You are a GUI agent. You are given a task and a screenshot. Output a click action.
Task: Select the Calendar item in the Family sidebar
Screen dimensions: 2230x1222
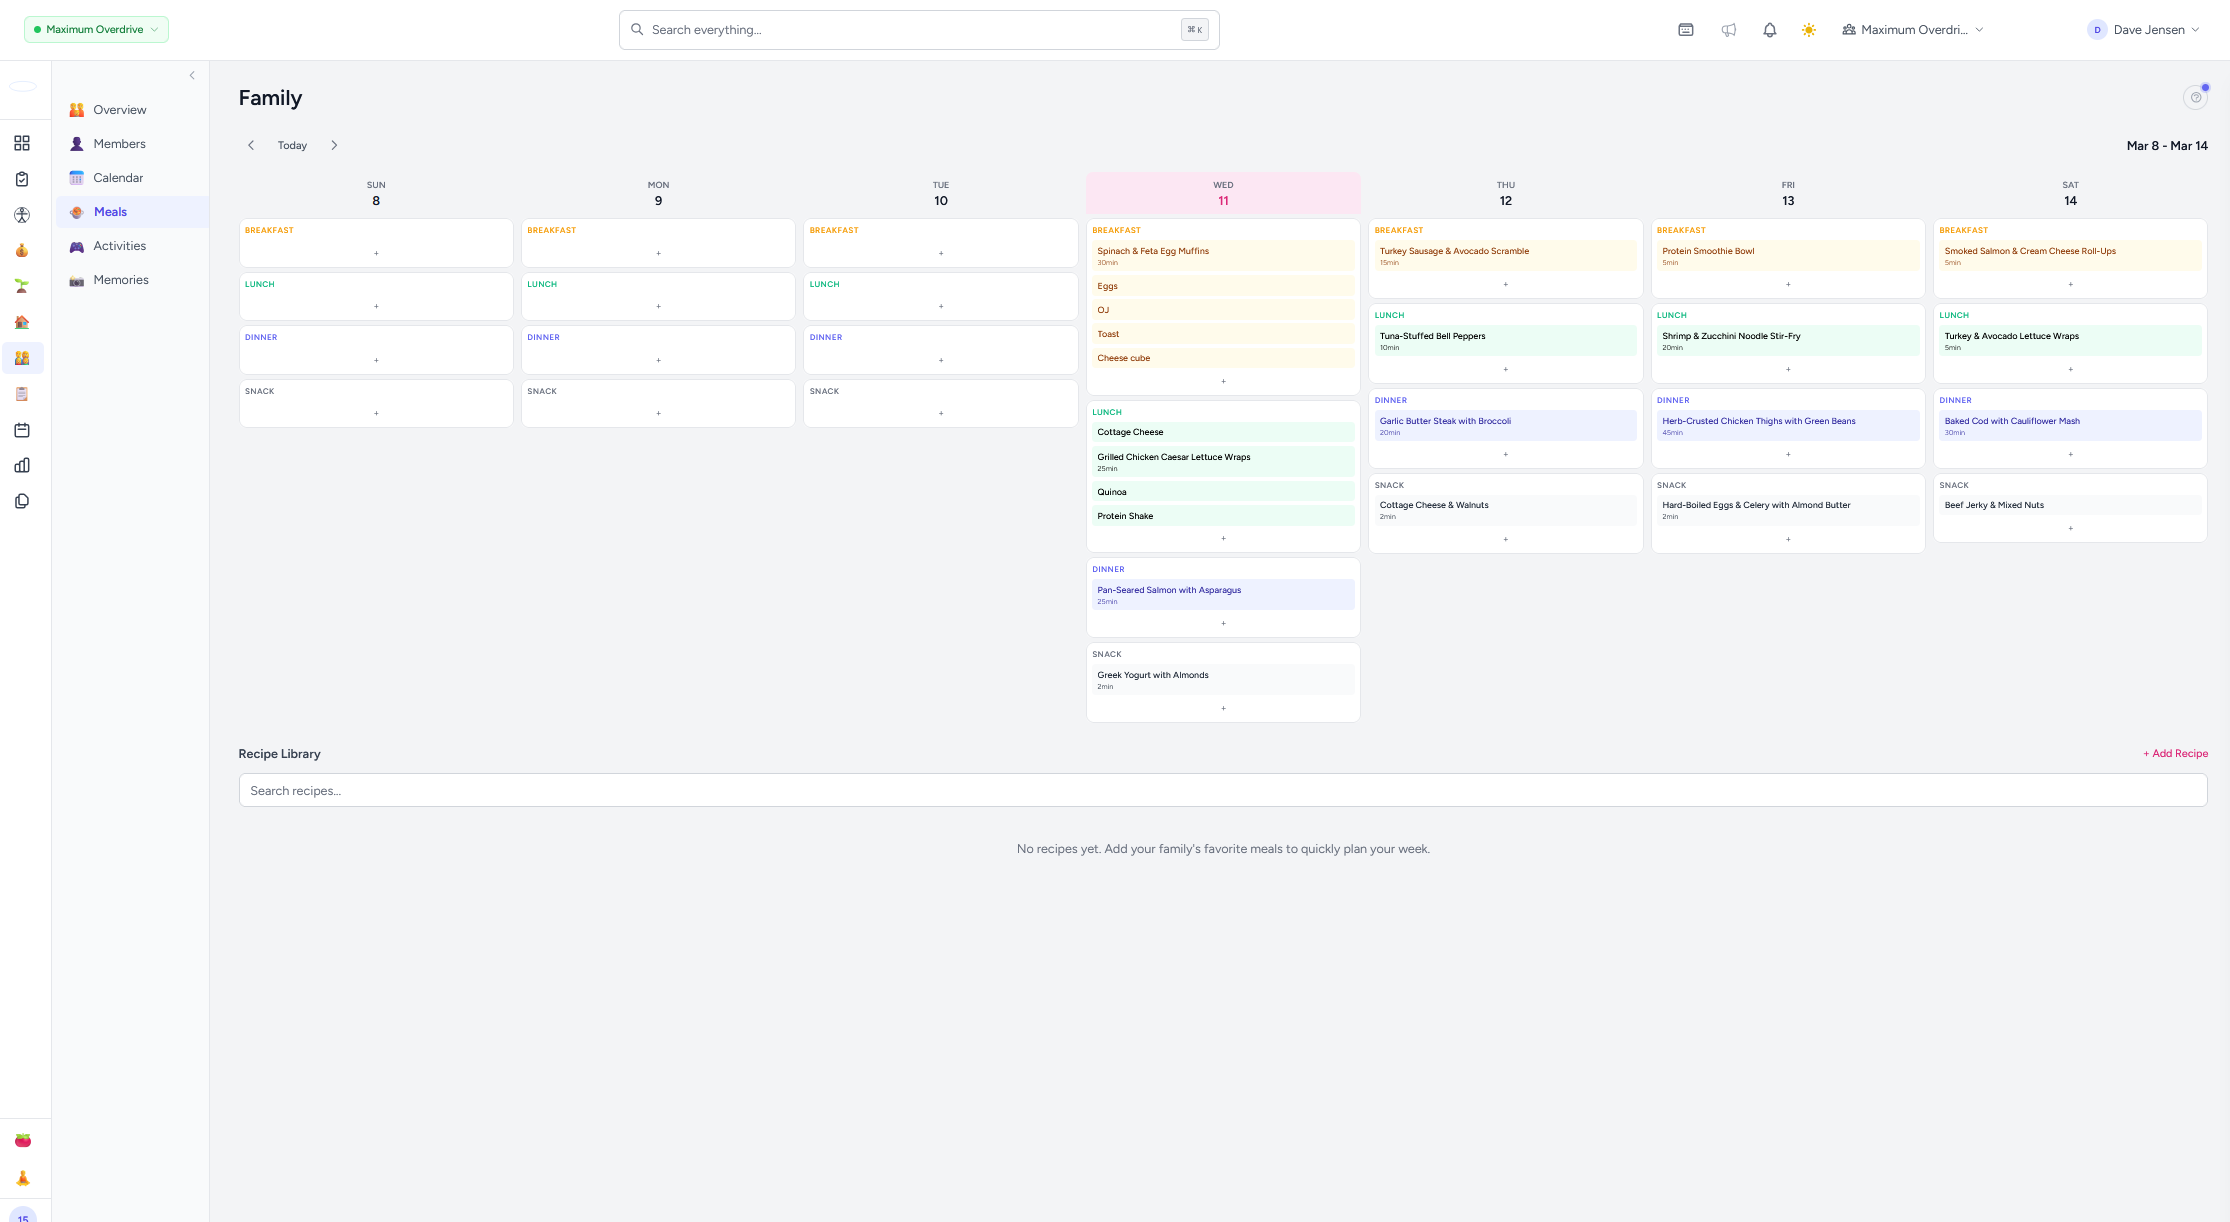coord(118,177)
